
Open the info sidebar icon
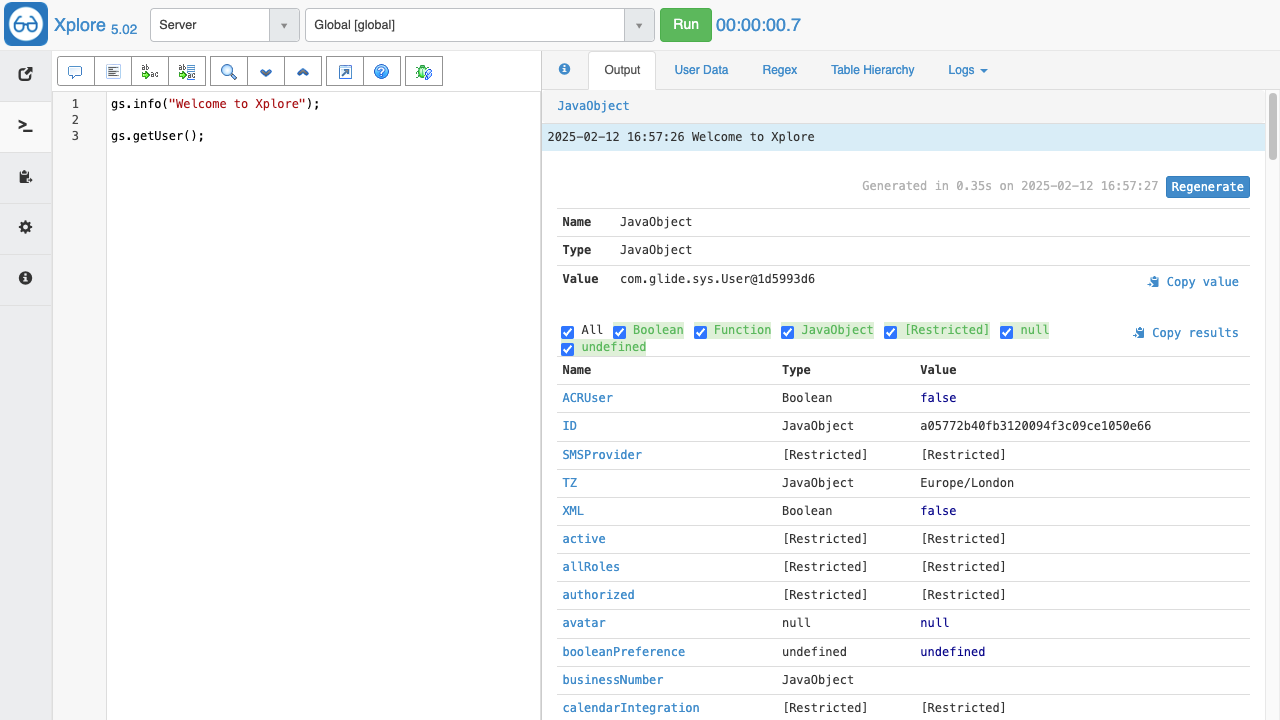click(26, 279)
